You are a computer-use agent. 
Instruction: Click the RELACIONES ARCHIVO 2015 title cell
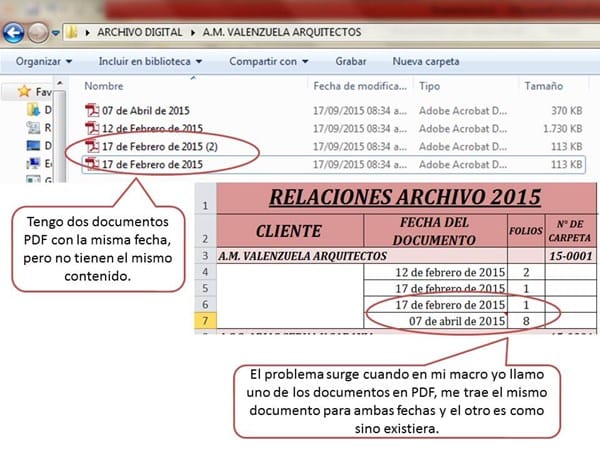pos(406,198)
